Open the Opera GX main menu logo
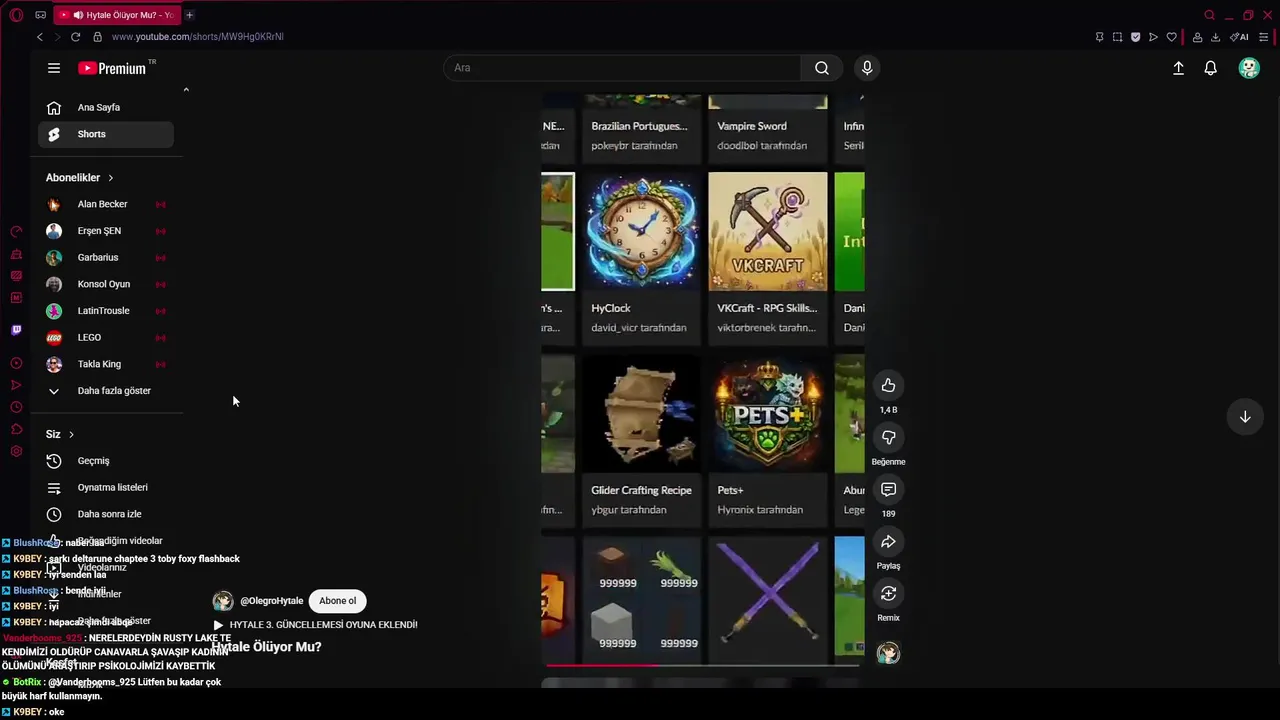Screen dimensions: 1280x720 tap(16, 15)
